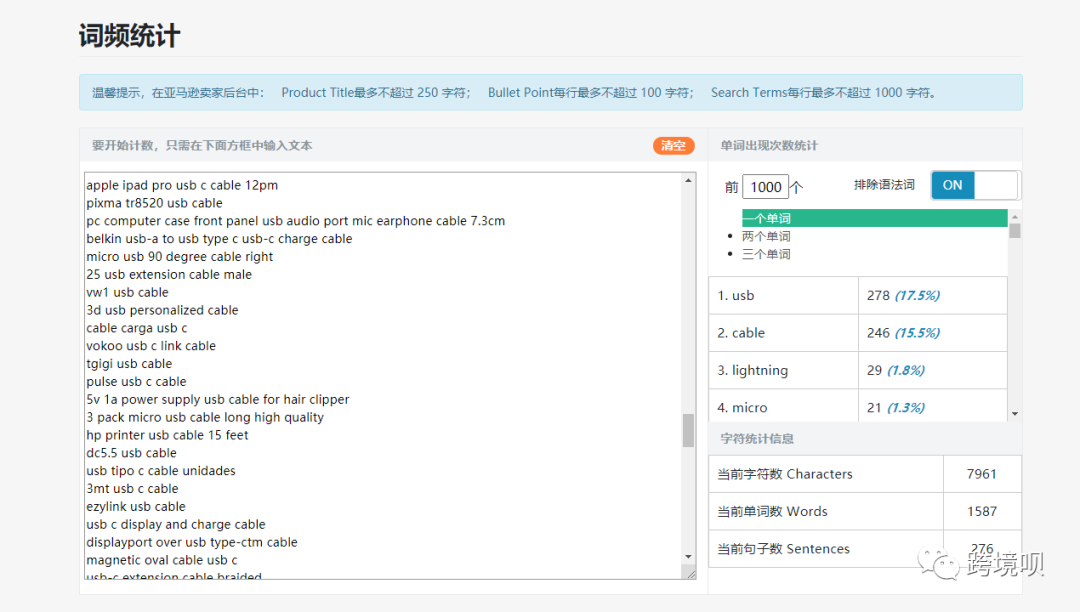Click line '3mt usb c cable'
The height and width of the screenshot is (612, 1080).
132,489
